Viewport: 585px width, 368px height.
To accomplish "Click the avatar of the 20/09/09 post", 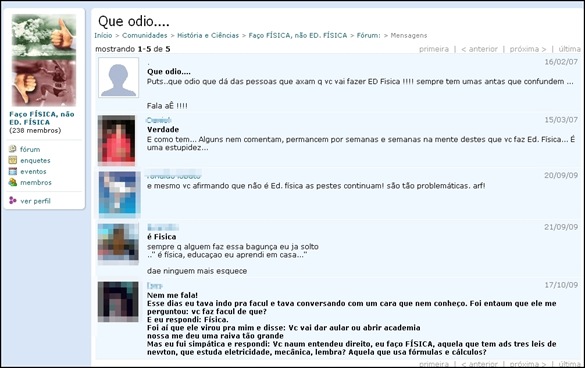I will pos(119,194).
